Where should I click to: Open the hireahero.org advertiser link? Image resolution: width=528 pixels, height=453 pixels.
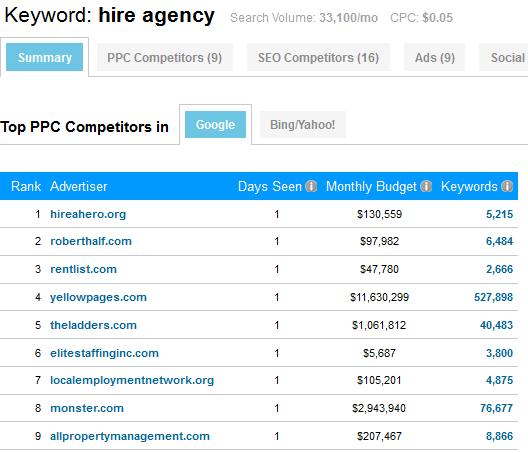[x=88, y=214]
